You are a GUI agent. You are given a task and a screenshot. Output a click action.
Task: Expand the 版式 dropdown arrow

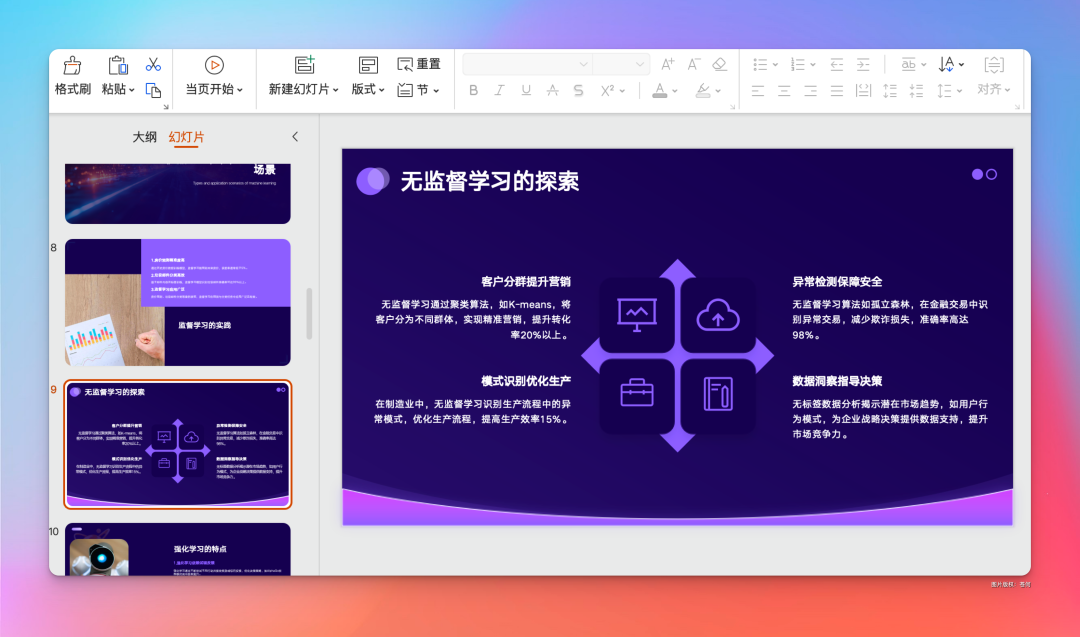click(x=381, y=90)
